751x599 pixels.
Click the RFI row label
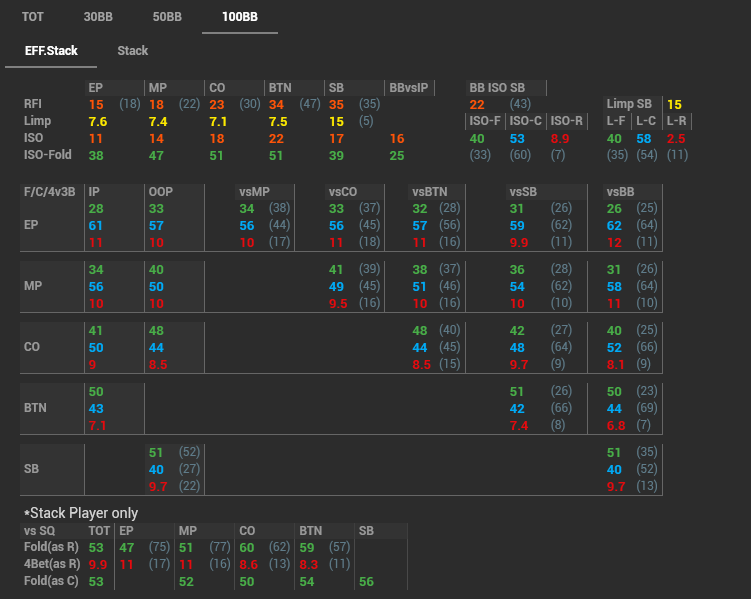coord(33,104)
